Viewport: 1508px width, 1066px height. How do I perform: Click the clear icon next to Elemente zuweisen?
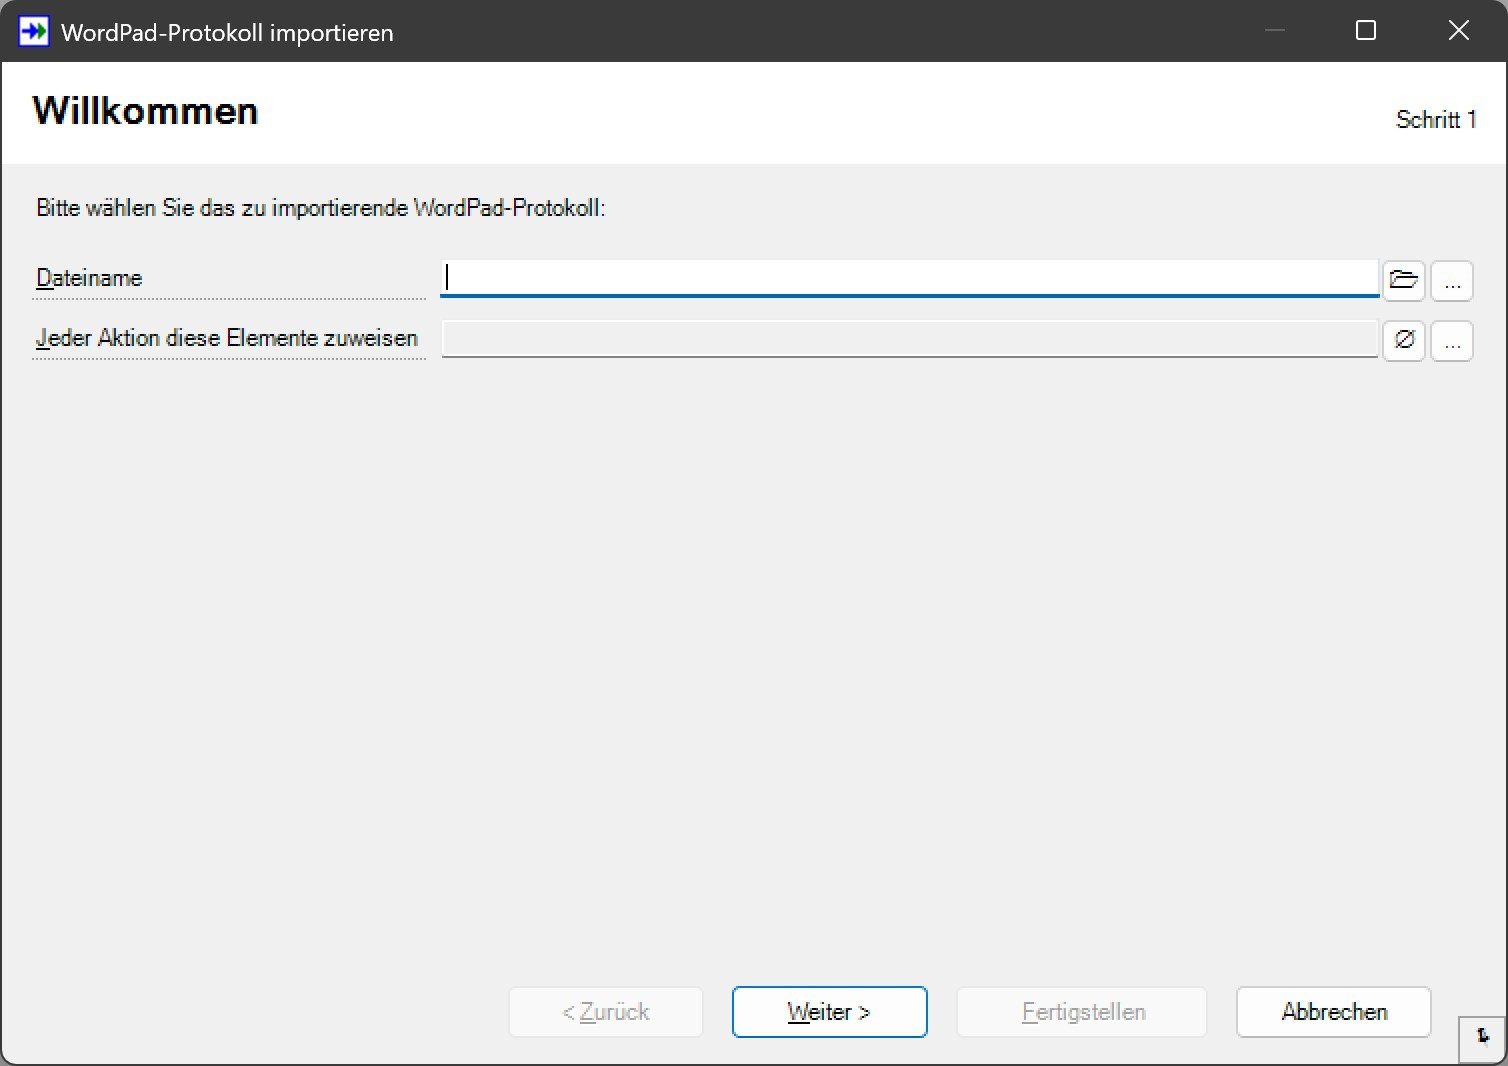coord(1403,341)
